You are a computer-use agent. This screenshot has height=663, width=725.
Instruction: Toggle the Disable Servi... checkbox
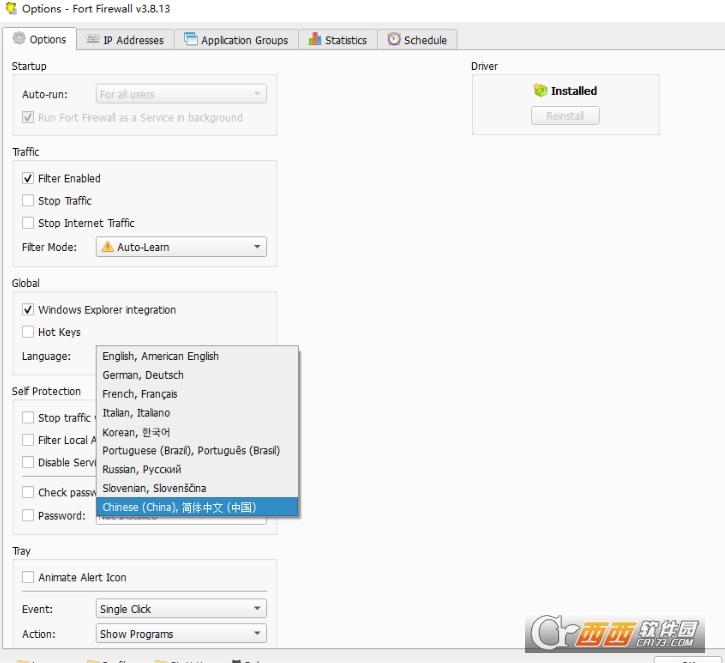pos(28,462)
